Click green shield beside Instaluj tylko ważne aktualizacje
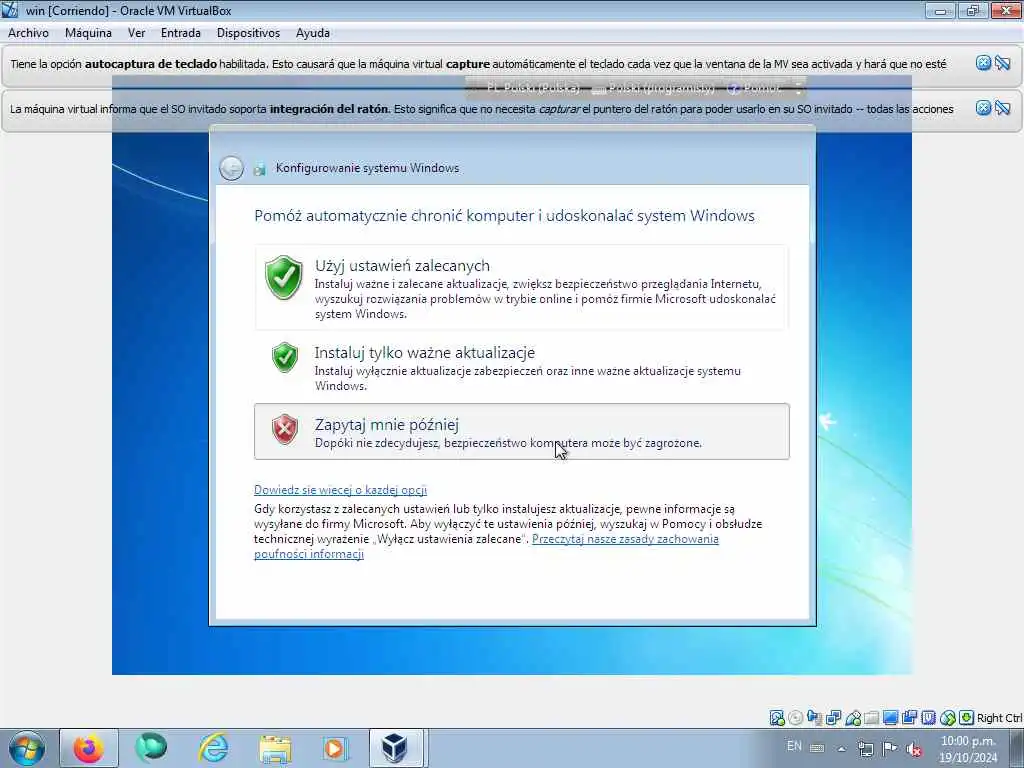 [285, 357]
